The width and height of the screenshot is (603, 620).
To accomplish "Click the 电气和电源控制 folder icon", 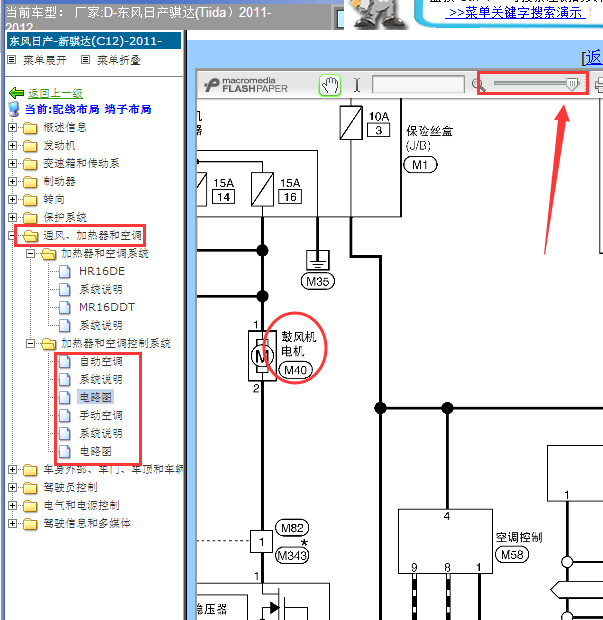I will click(30, 506).
